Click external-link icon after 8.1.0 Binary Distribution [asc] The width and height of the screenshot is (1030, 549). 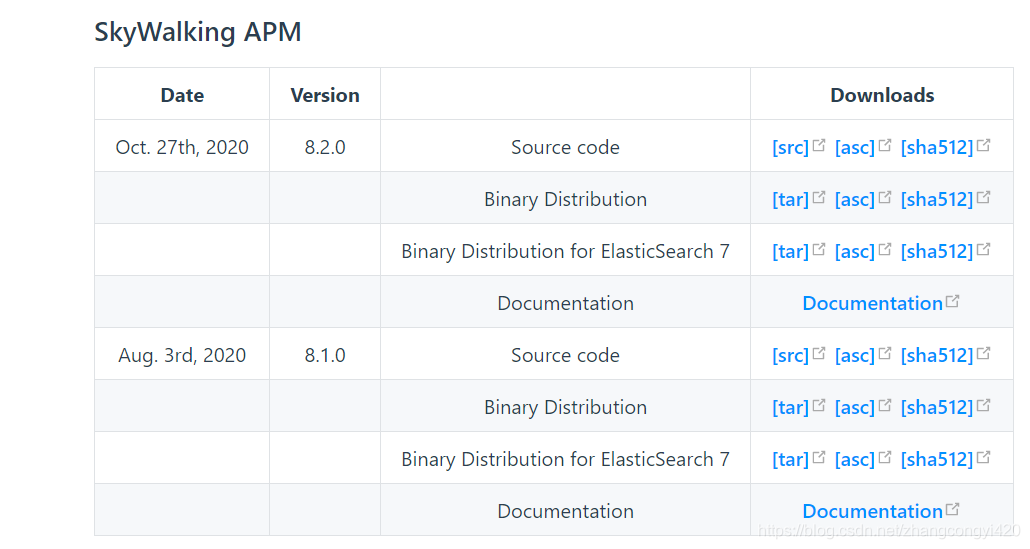(885, 405)
